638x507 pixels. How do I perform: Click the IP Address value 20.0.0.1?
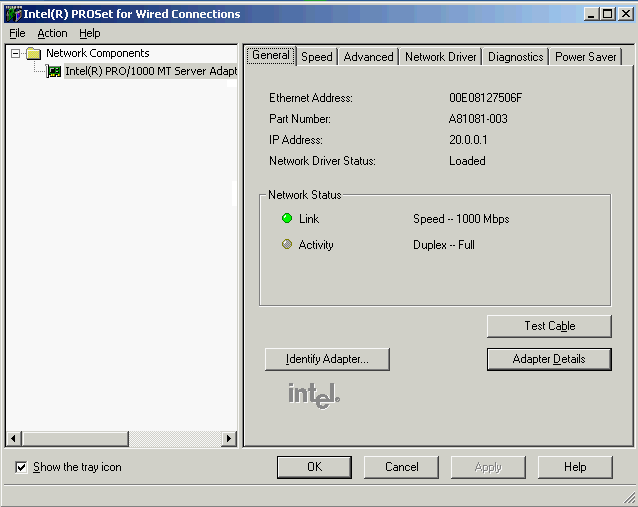pos(468,140)
